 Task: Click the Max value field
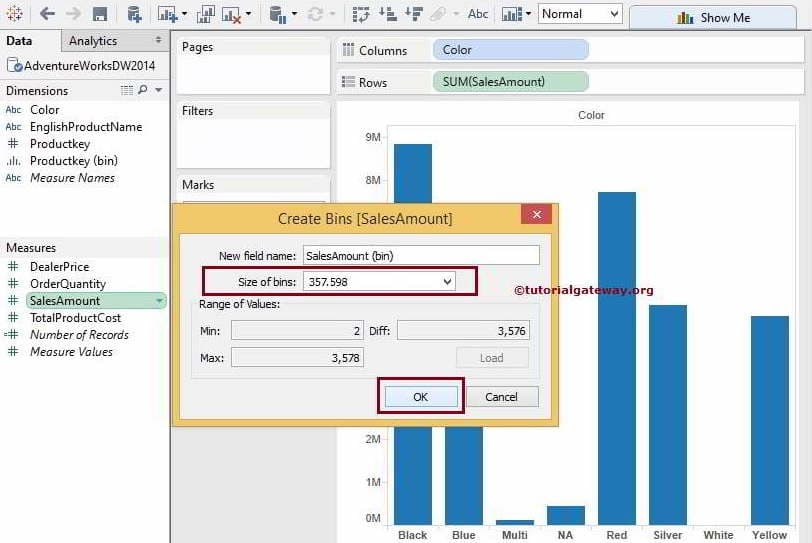[x=297, y=358]
